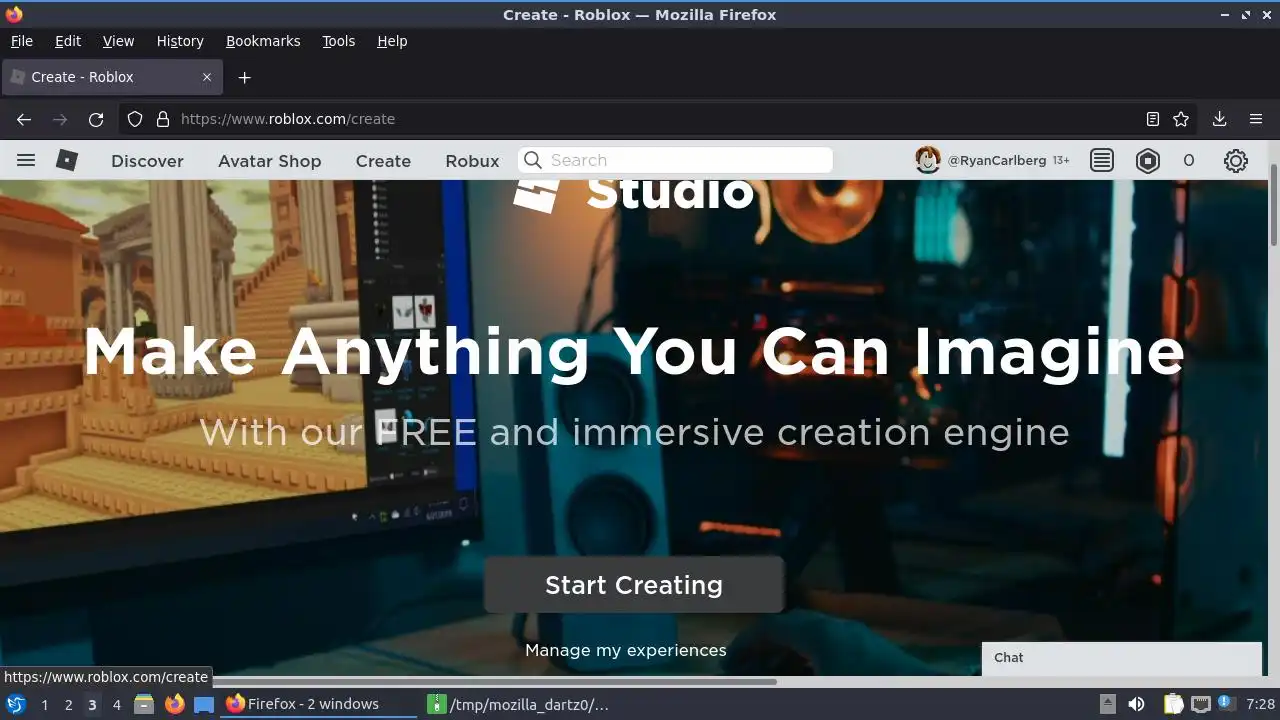Select the Create - Roblox browser tab
This screenshot has width=1280, height=720.
112,77
